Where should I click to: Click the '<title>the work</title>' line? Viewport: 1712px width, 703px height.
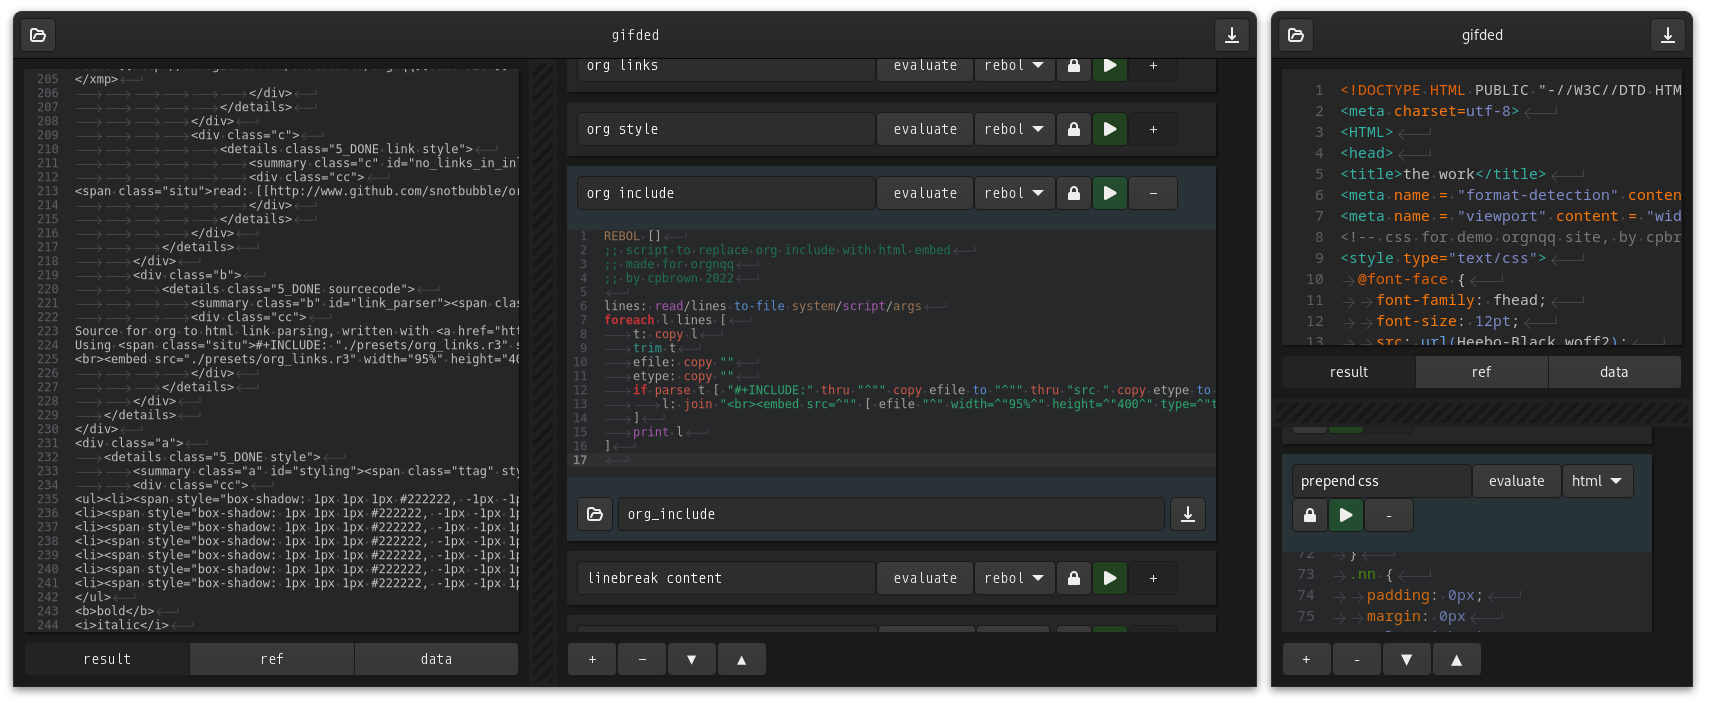click(1443, 174)
